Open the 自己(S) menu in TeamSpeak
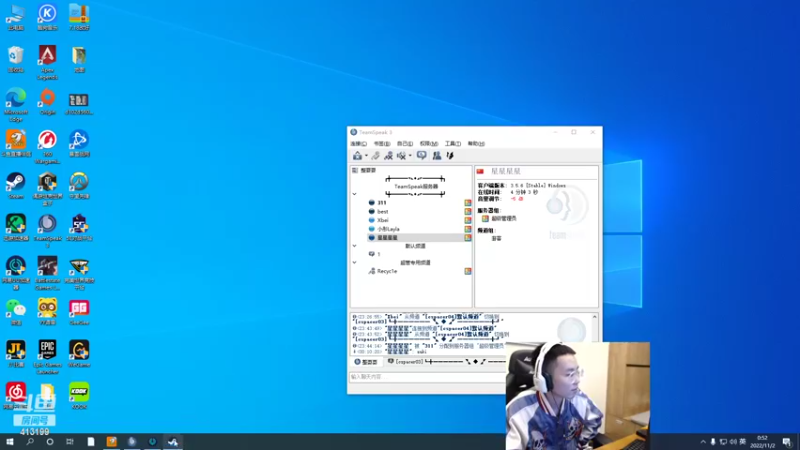This screenshot has width=800, height=450. click(405, 144)
